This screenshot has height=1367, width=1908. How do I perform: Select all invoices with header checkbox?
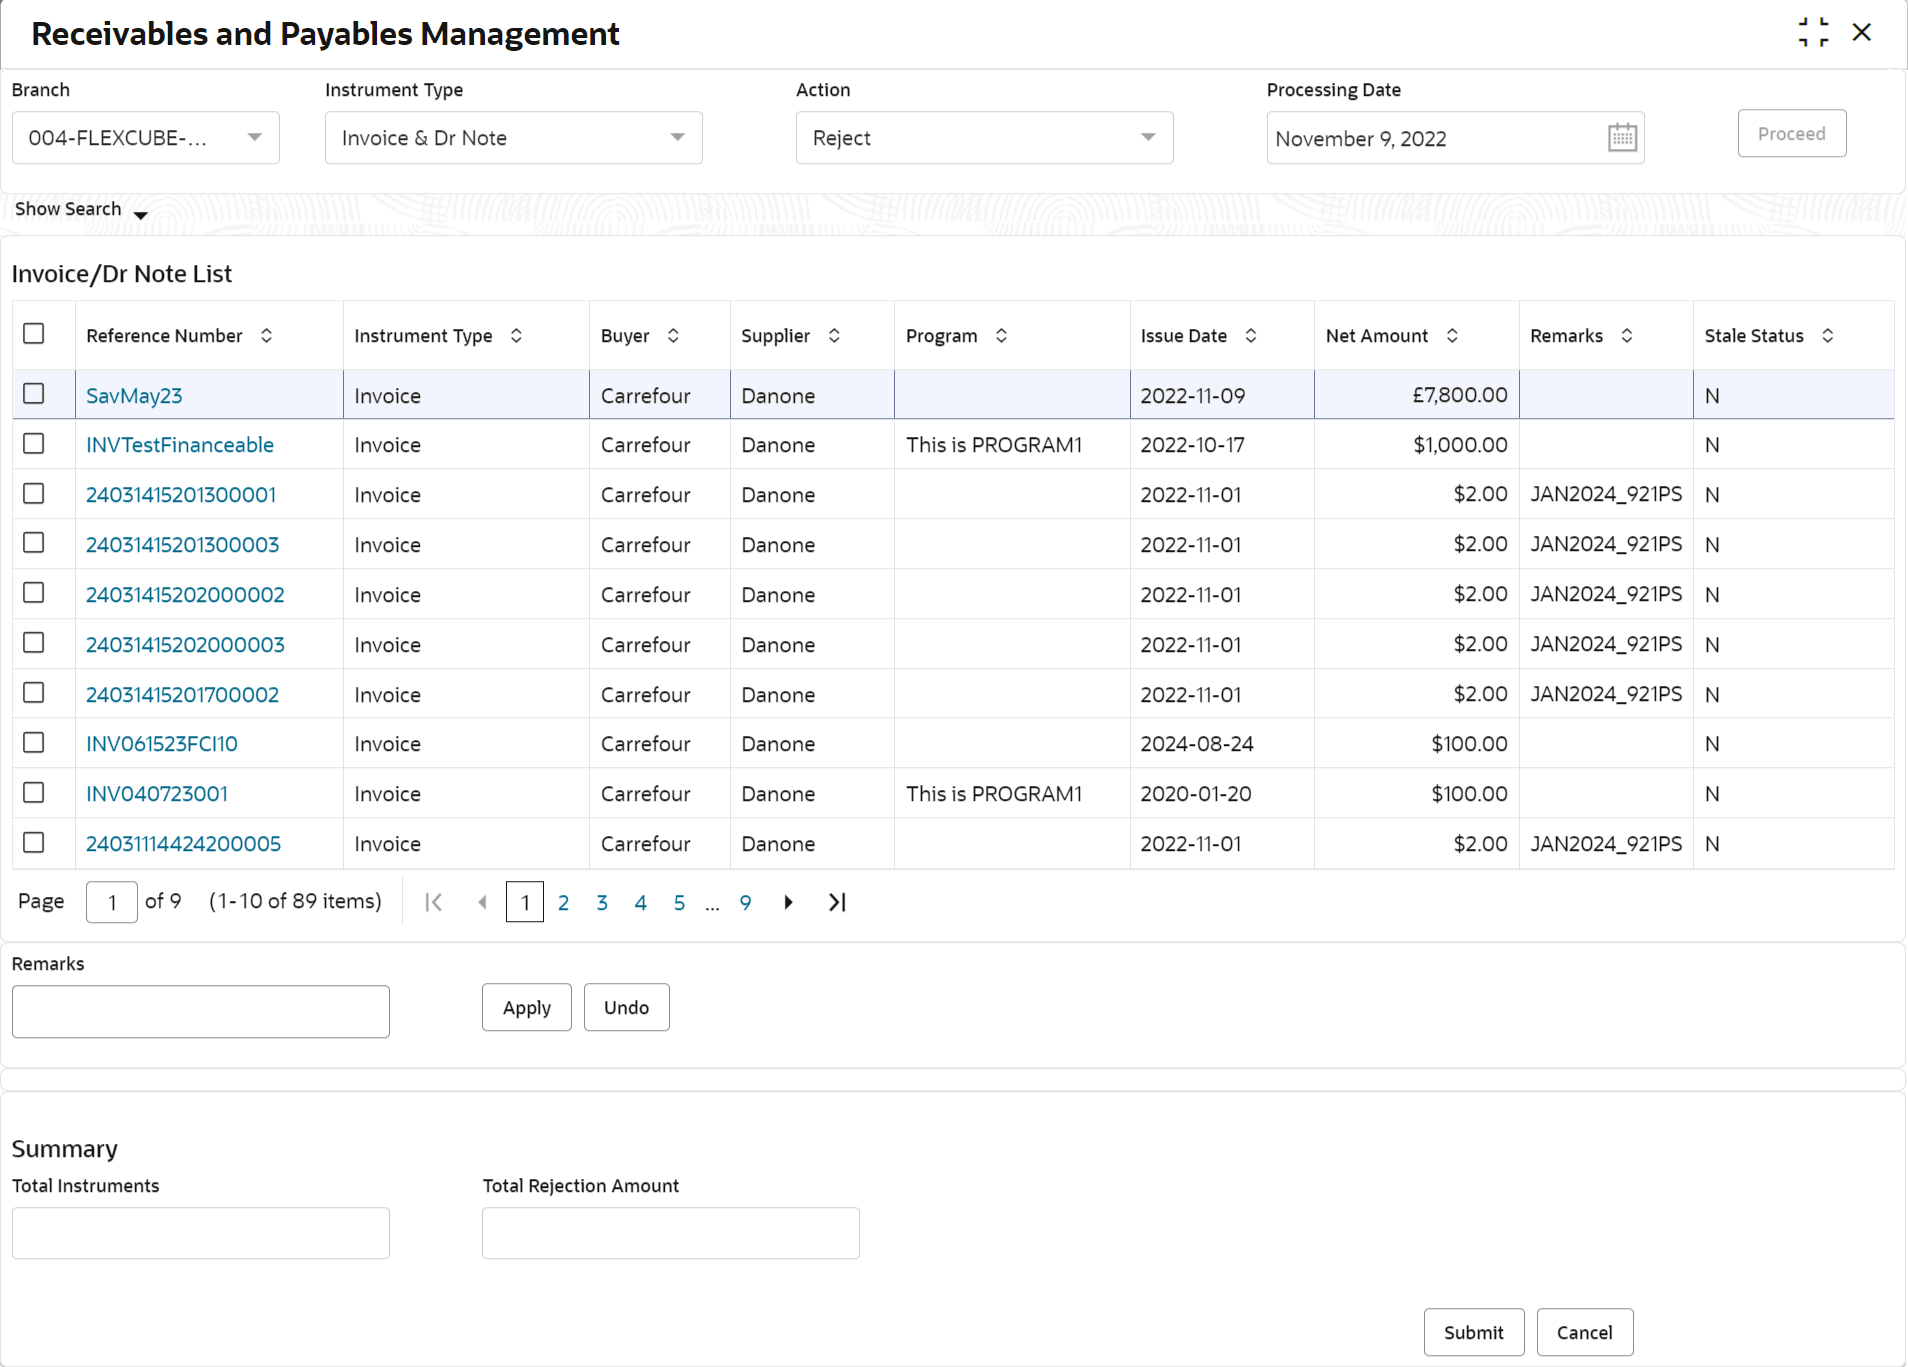34,334
